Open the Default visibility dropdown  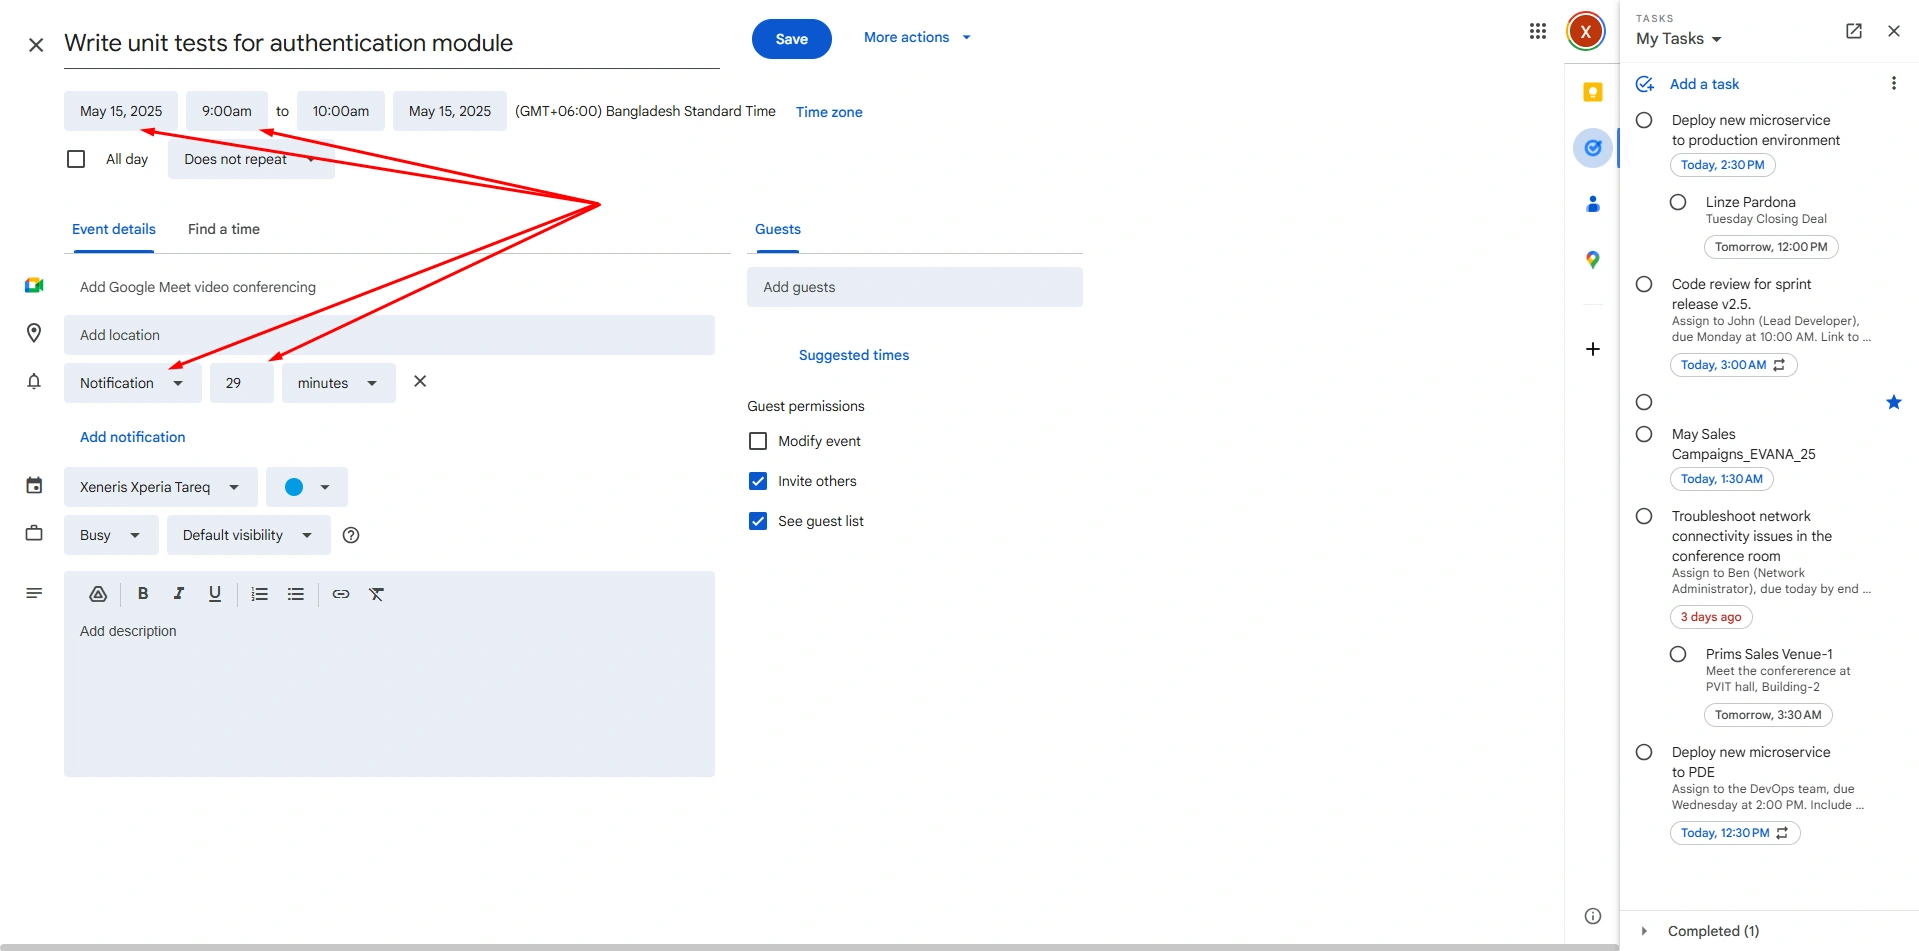tap(247, 535)
